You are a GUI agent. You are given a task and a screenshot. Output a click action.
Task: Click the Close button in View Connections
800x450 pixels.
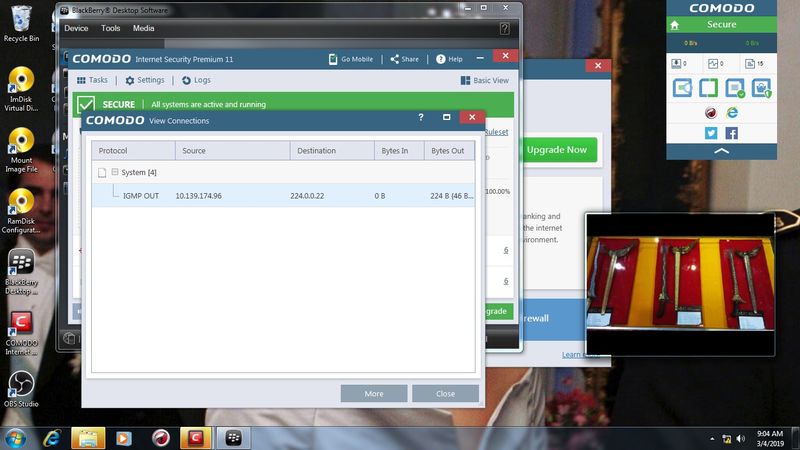445,393
